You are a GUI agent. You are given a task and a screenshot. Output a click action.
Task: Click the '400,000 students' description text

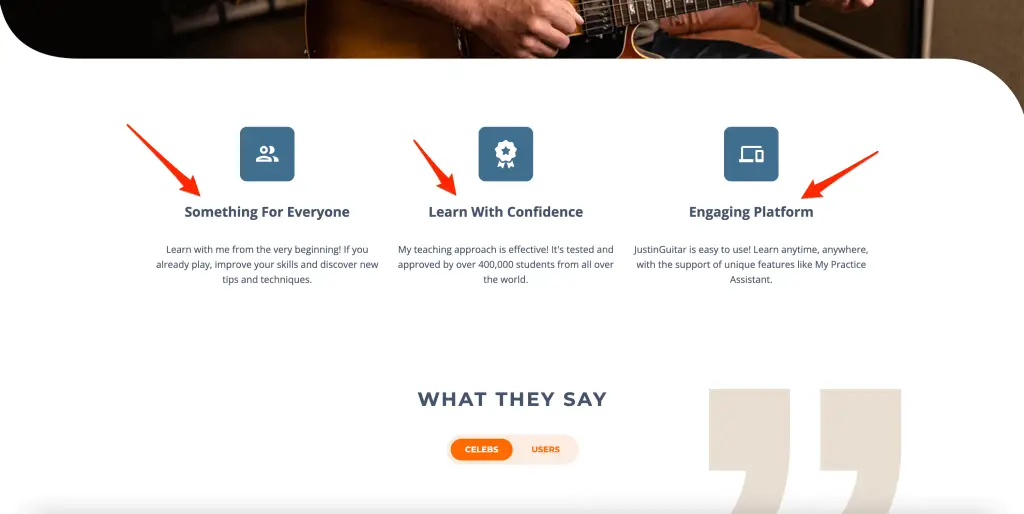(x=505, y=265)
